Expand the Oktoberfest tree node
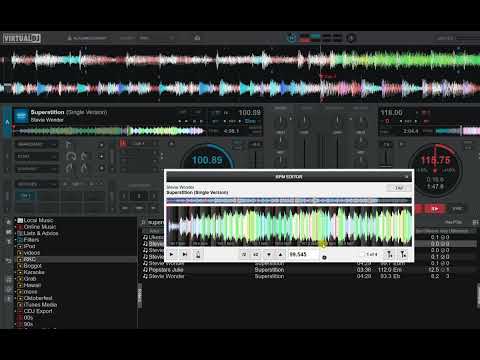480x360 pixels. [x=15, y=298]
